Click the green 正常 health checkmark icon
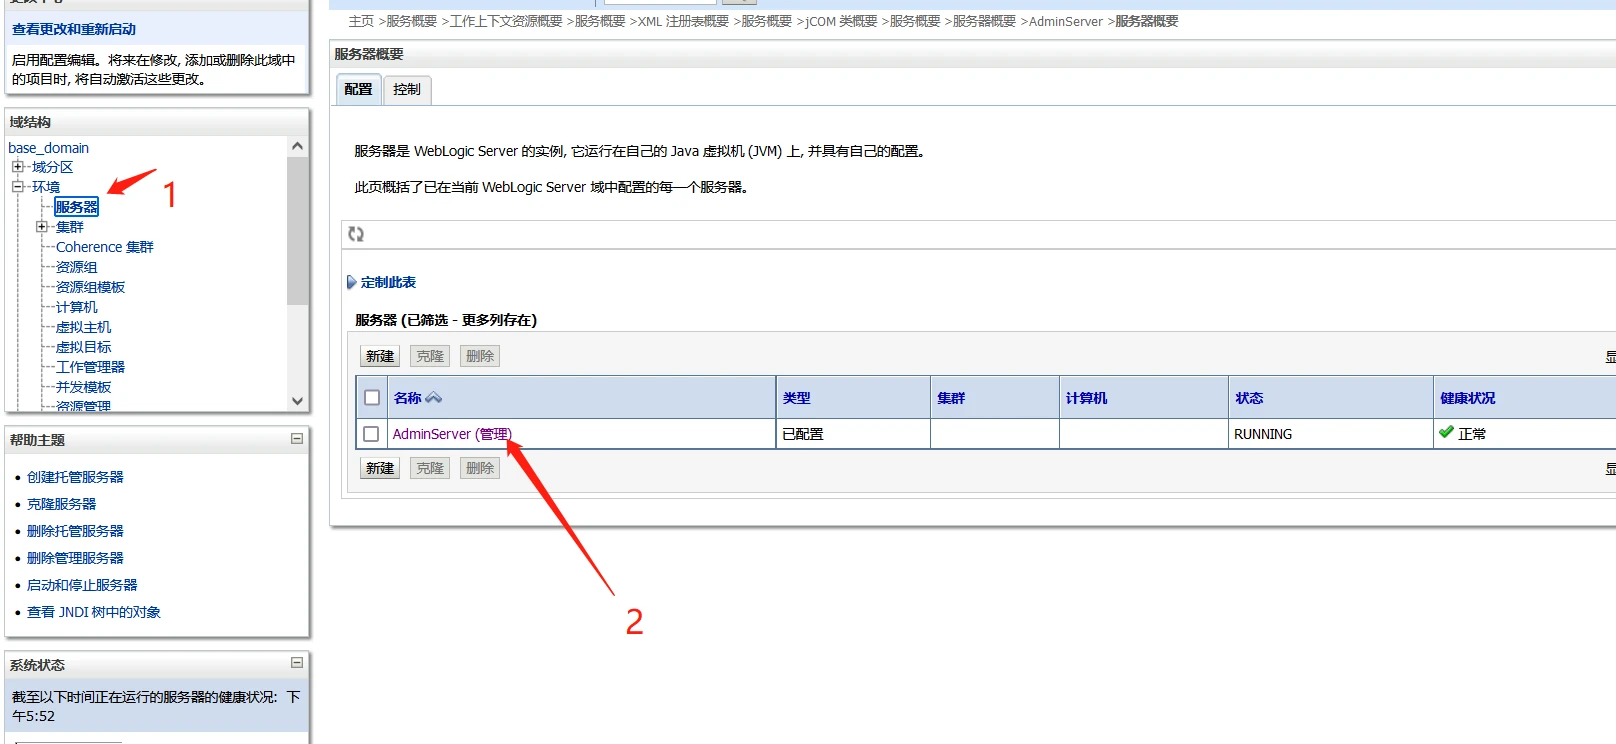The height and width of the screenshot is (744, 1616). (x=1446, y=433)
